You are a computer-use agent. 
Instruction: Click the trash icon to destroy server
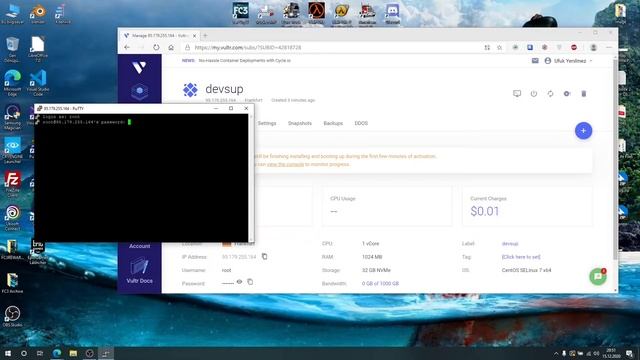(x=584, y=93)
